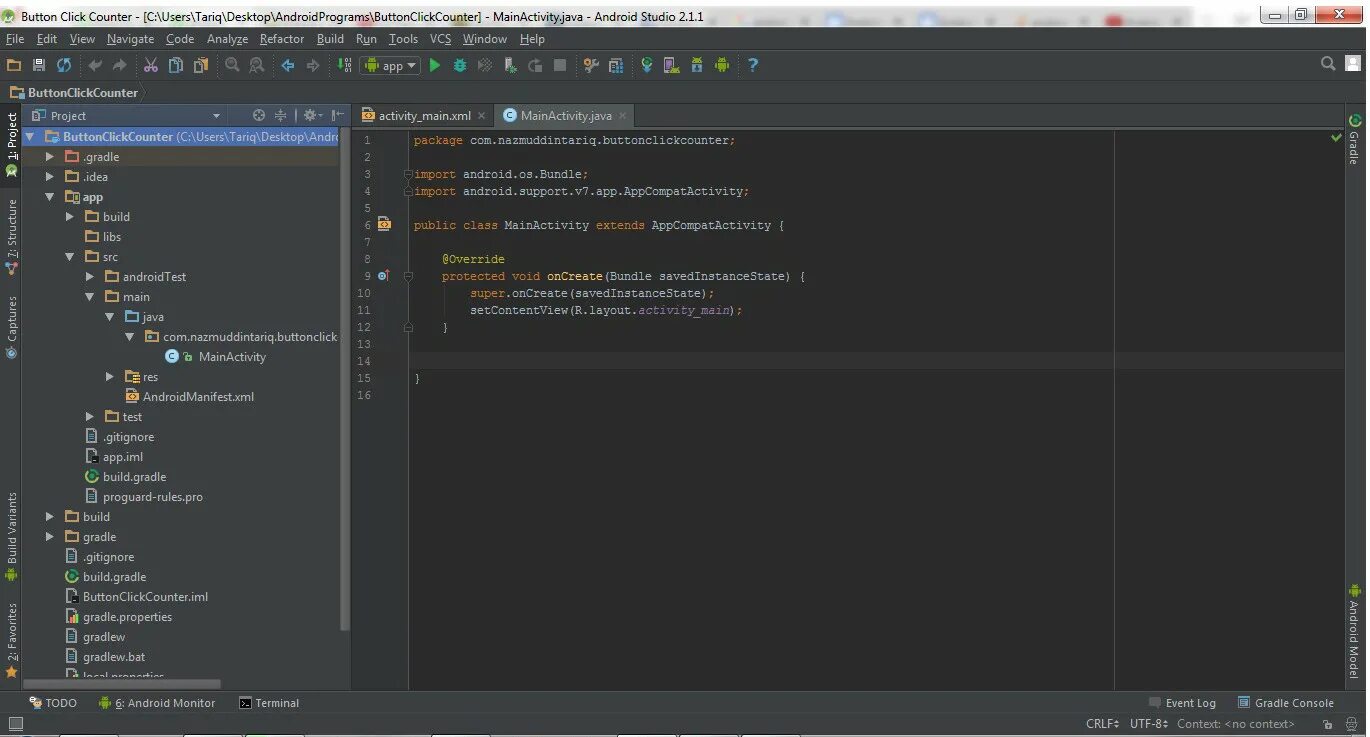1370x737 pixels.
Task: Click Sync Project with Gradle Files icon
Action: [647, 65]
